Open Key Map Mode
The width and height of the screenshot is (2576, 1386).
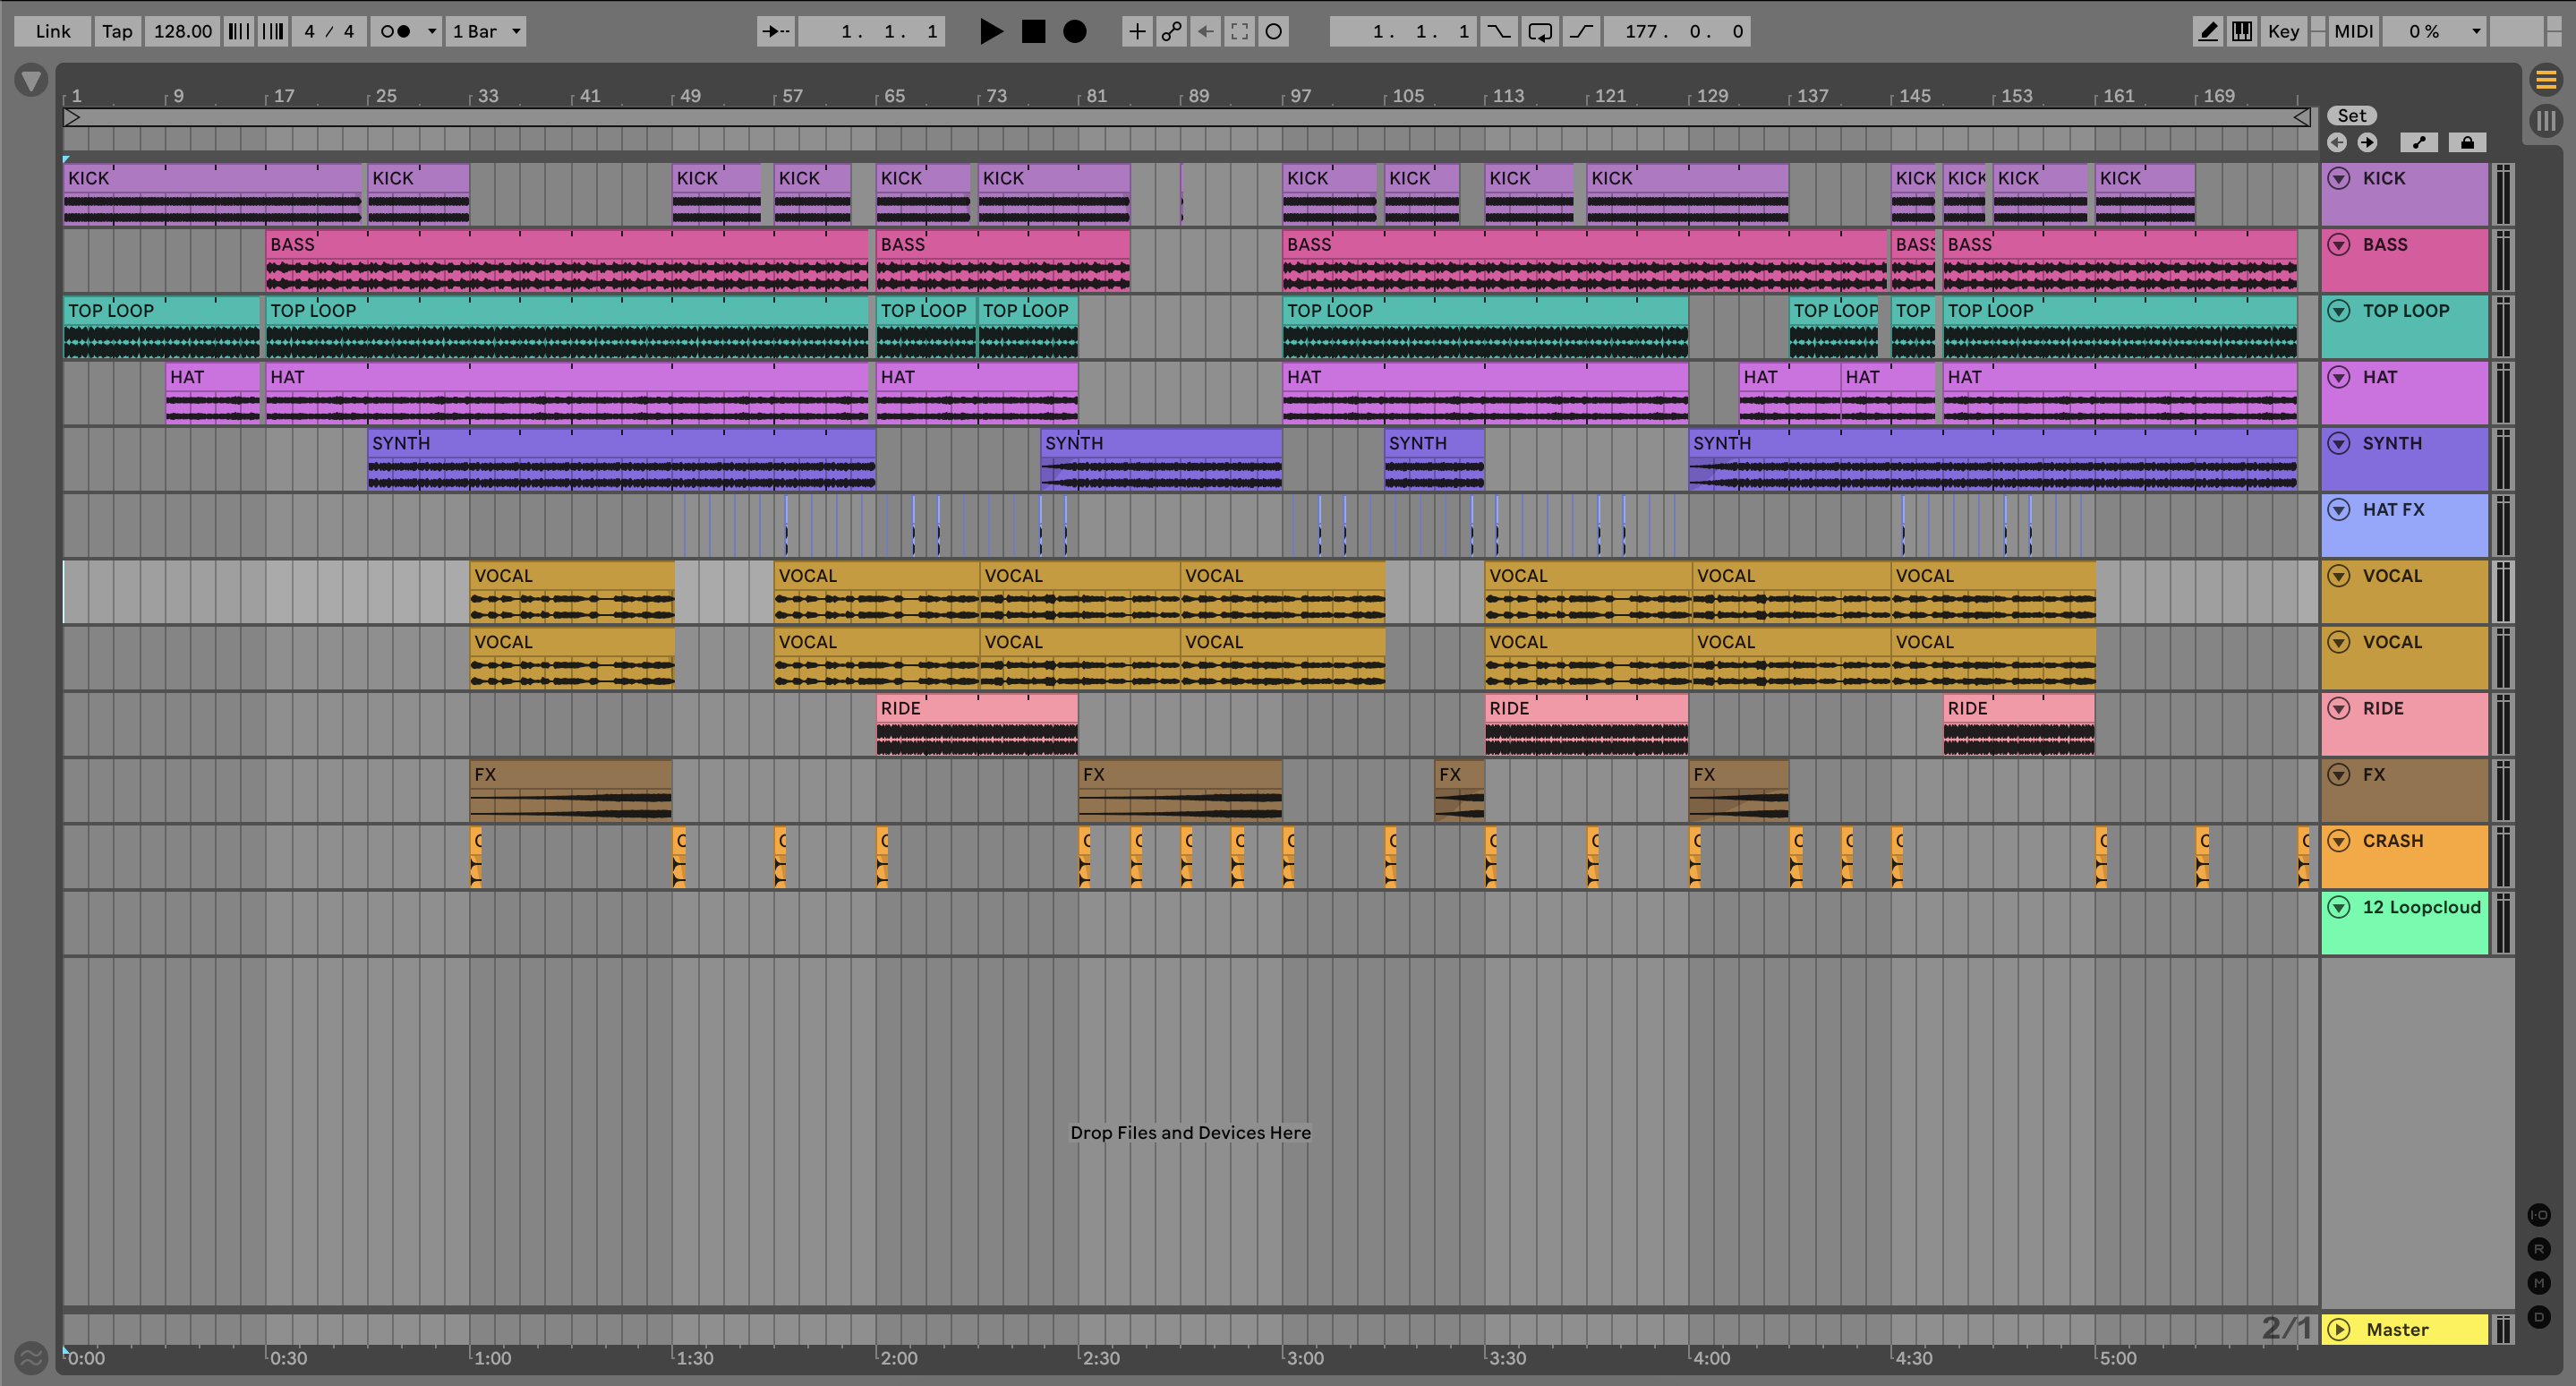coord(2283,31)
